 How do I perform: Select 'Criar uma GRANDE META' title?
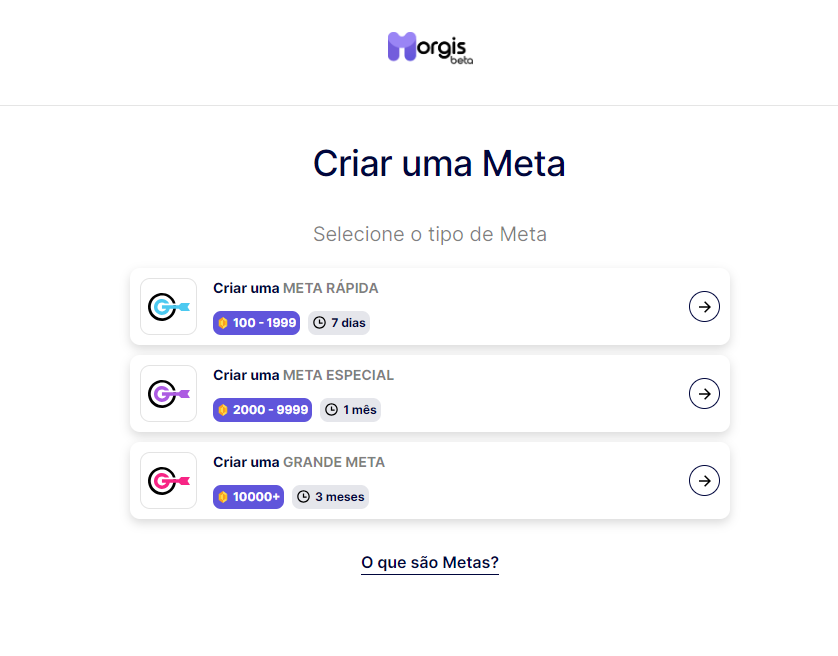pos(299,462)
